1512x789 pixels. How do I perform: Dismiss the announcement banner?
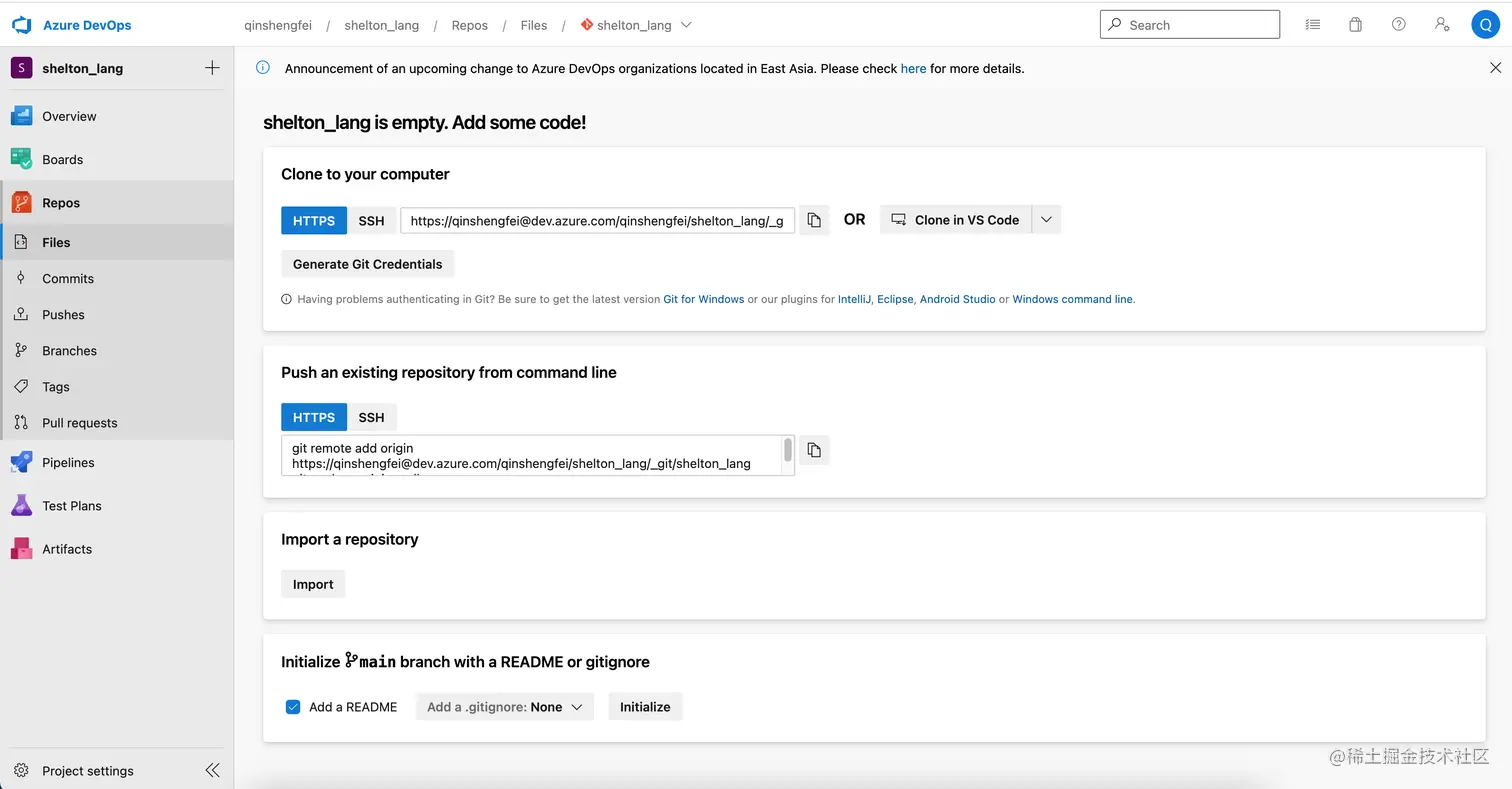[x=1495, y=68]
